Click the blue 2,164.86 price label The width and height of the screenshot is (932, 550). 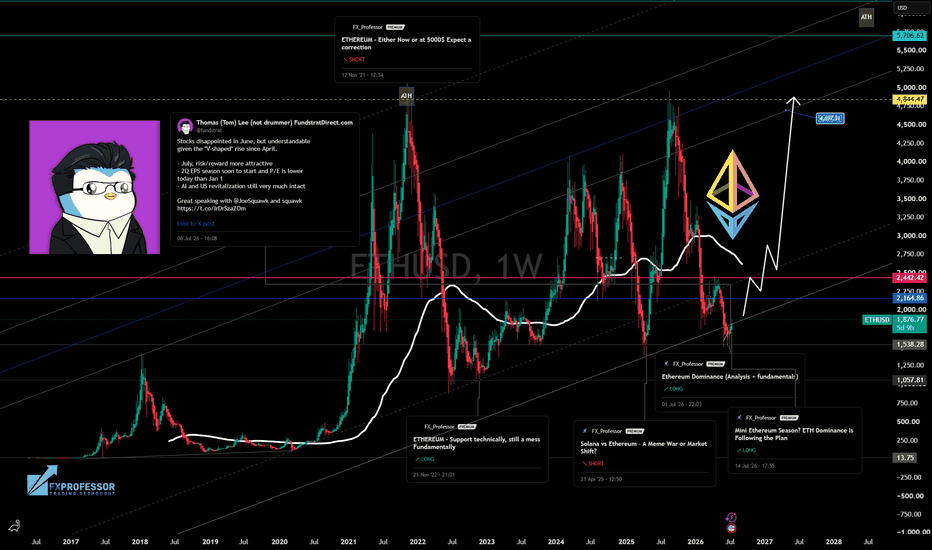coord(909,298)
